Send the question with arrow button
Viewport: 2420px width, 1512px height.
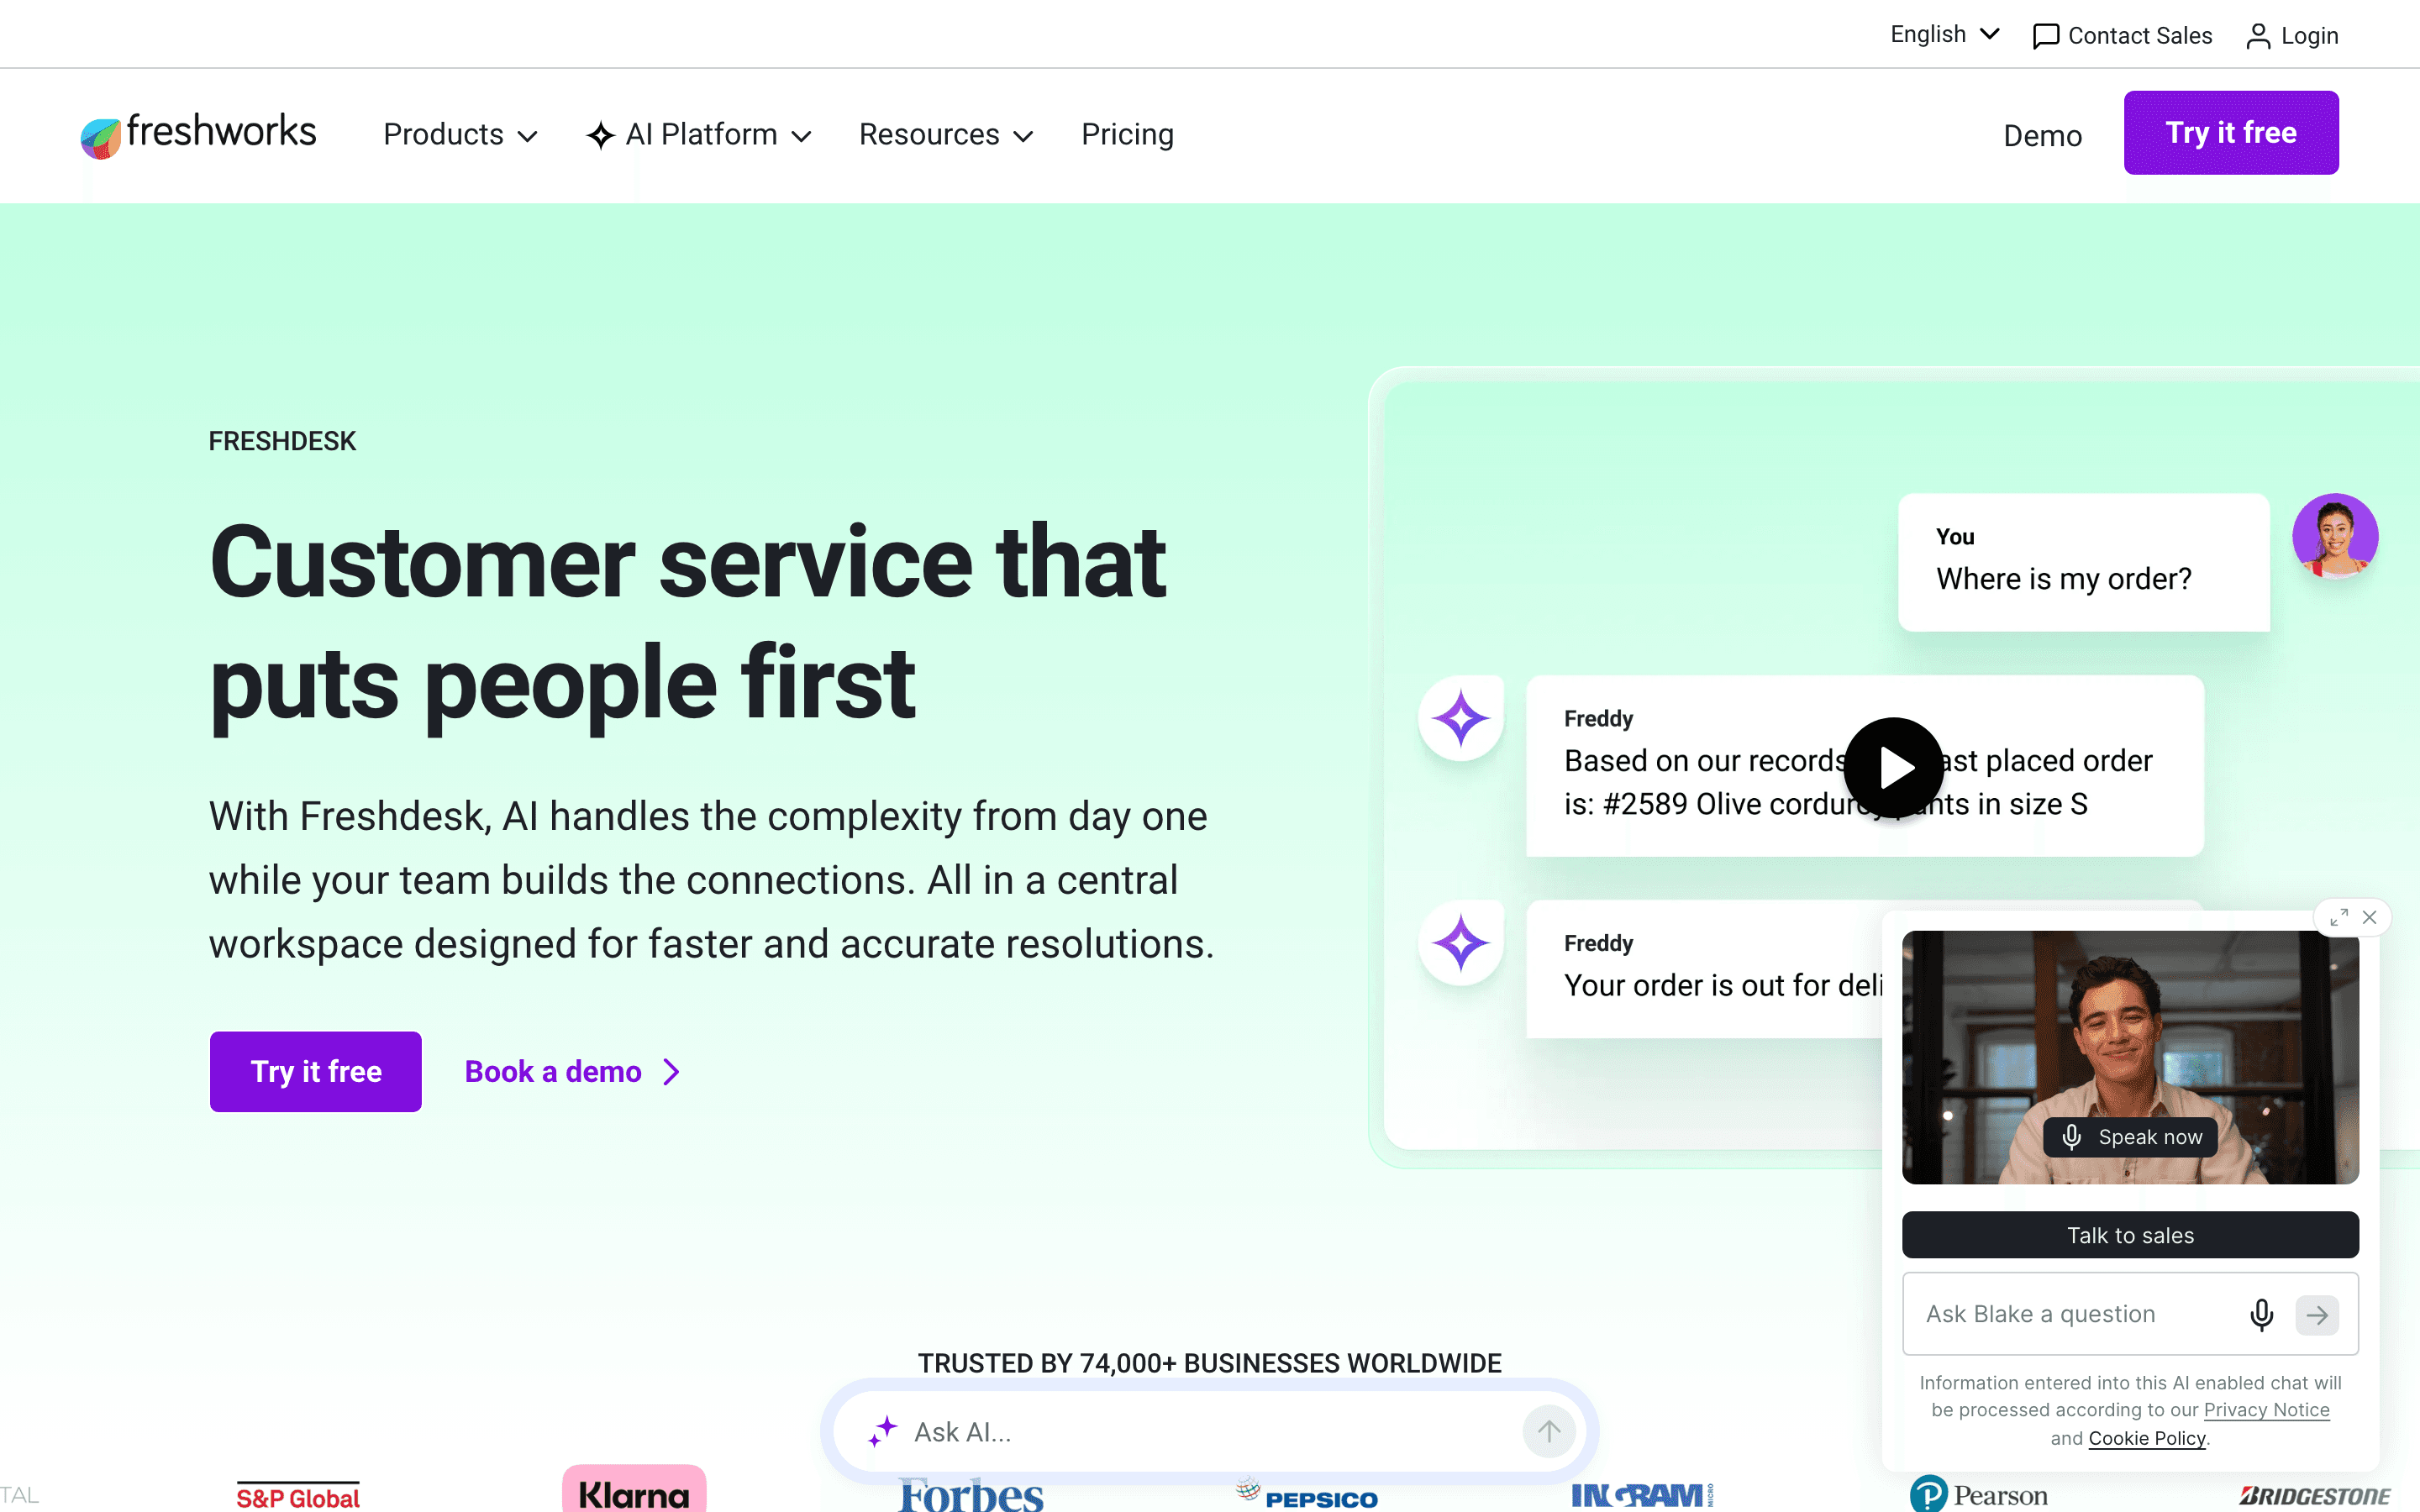[2317, 1315]
